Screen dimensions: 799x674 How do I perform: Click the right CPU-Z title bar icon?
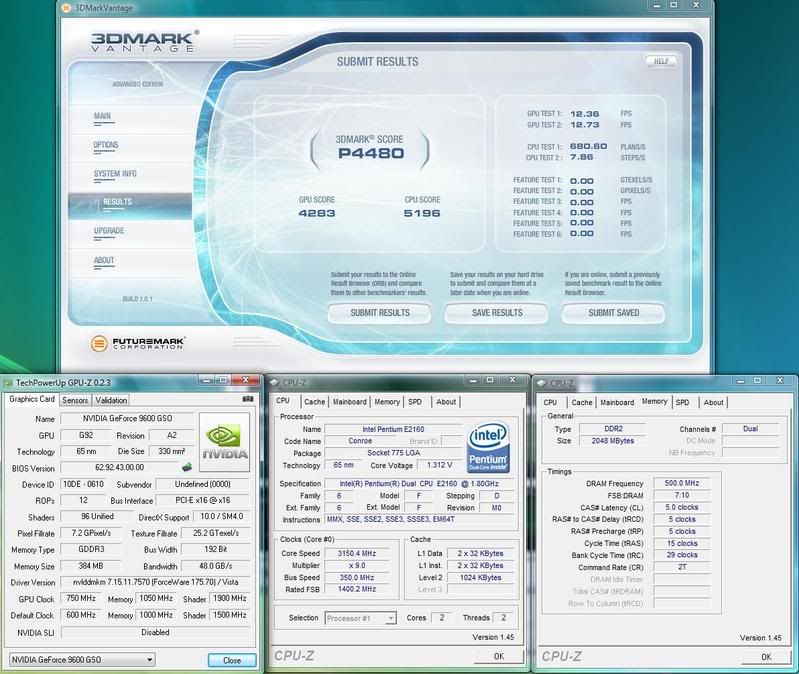click(x=541, y=383)
